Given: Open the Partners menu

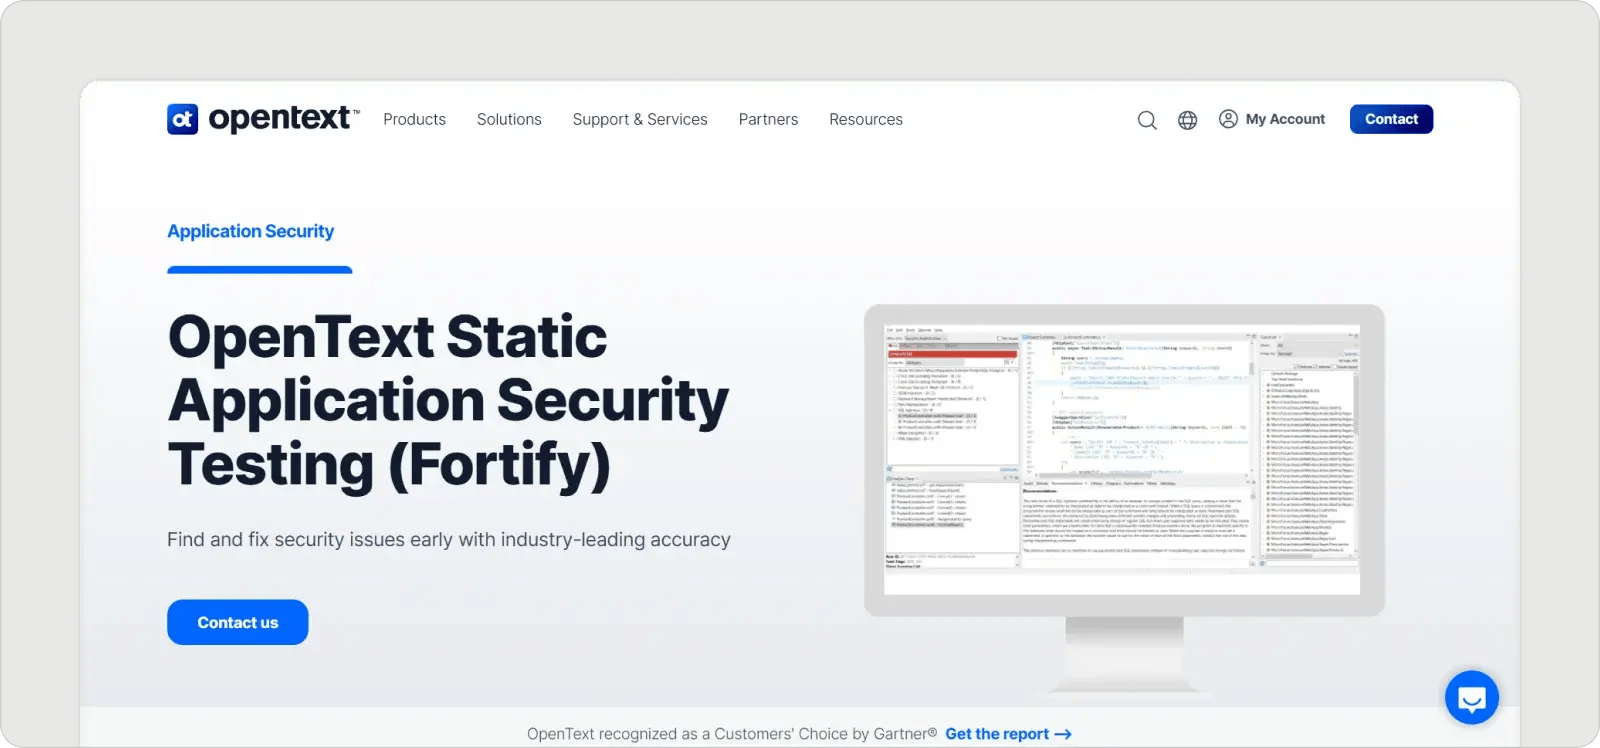Looking at the screenshot, I should pos(768,119).
